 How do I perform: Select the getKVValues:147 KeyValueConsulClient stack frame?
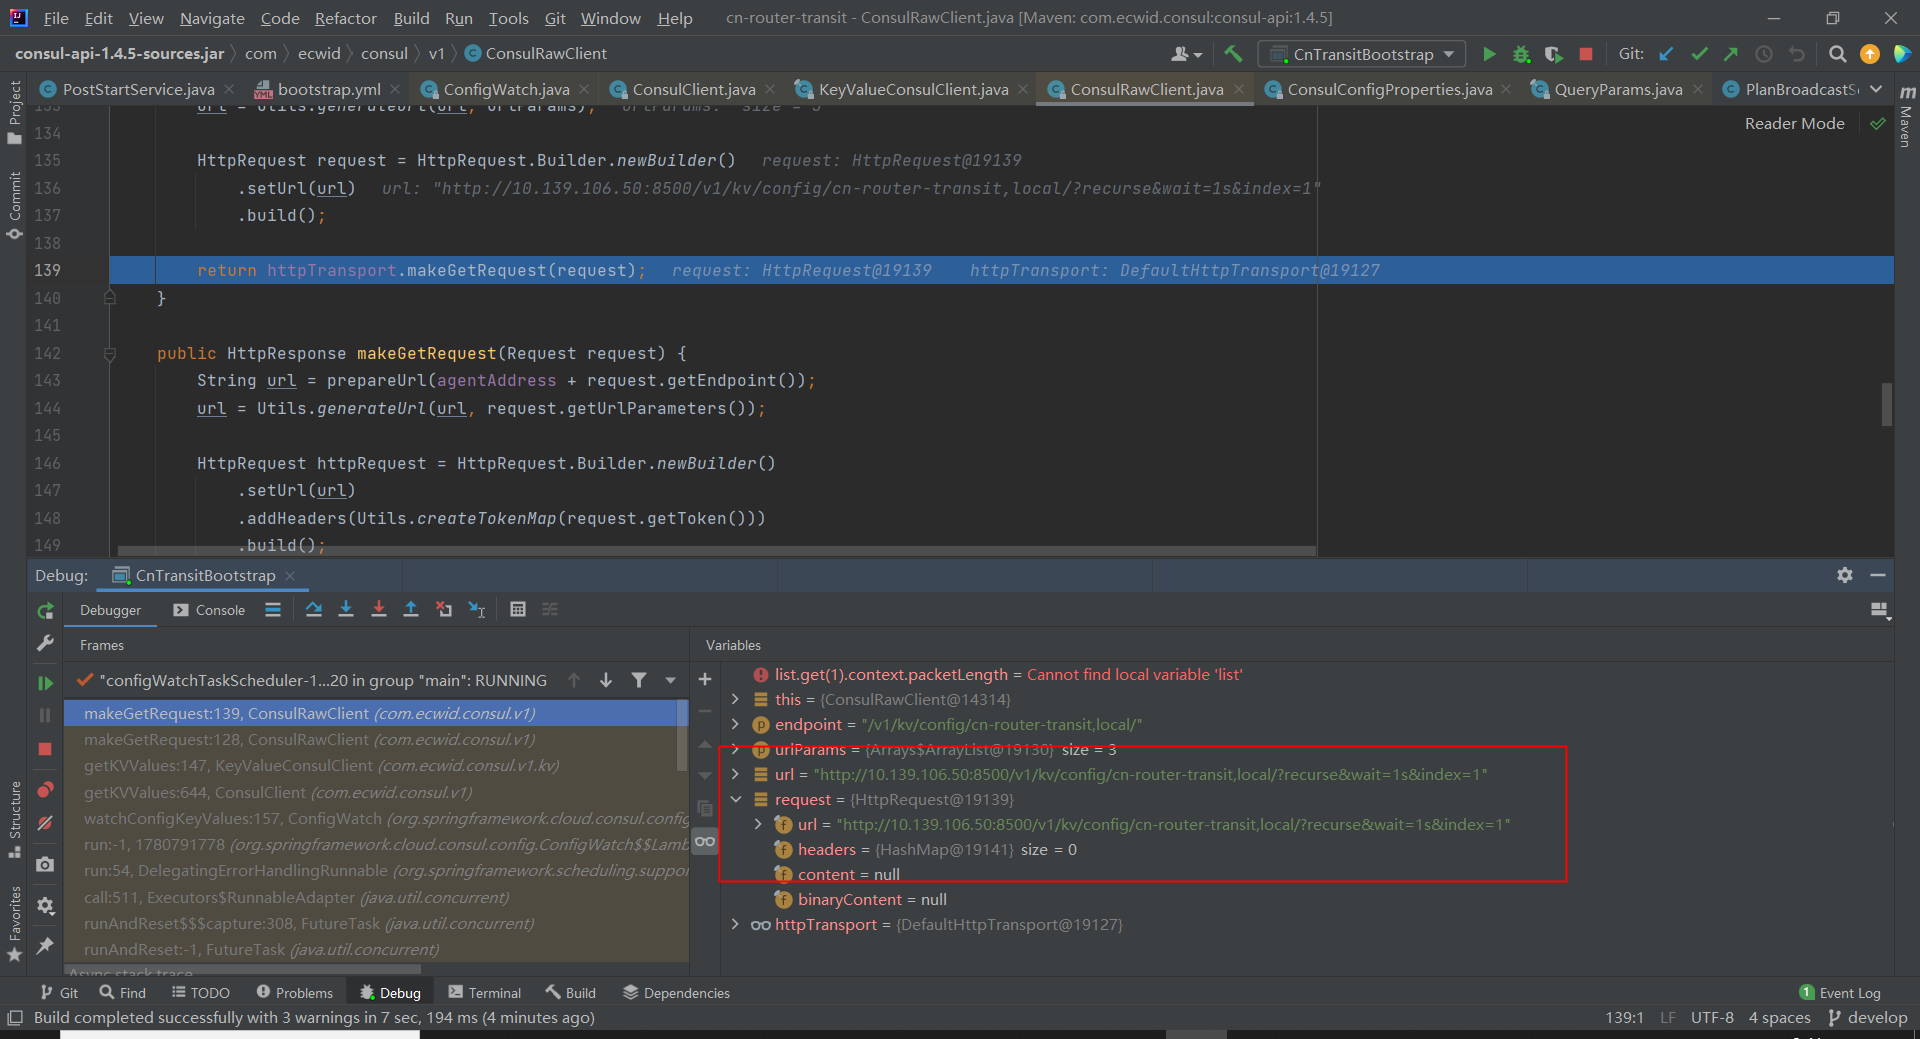[x=321, y=766]
